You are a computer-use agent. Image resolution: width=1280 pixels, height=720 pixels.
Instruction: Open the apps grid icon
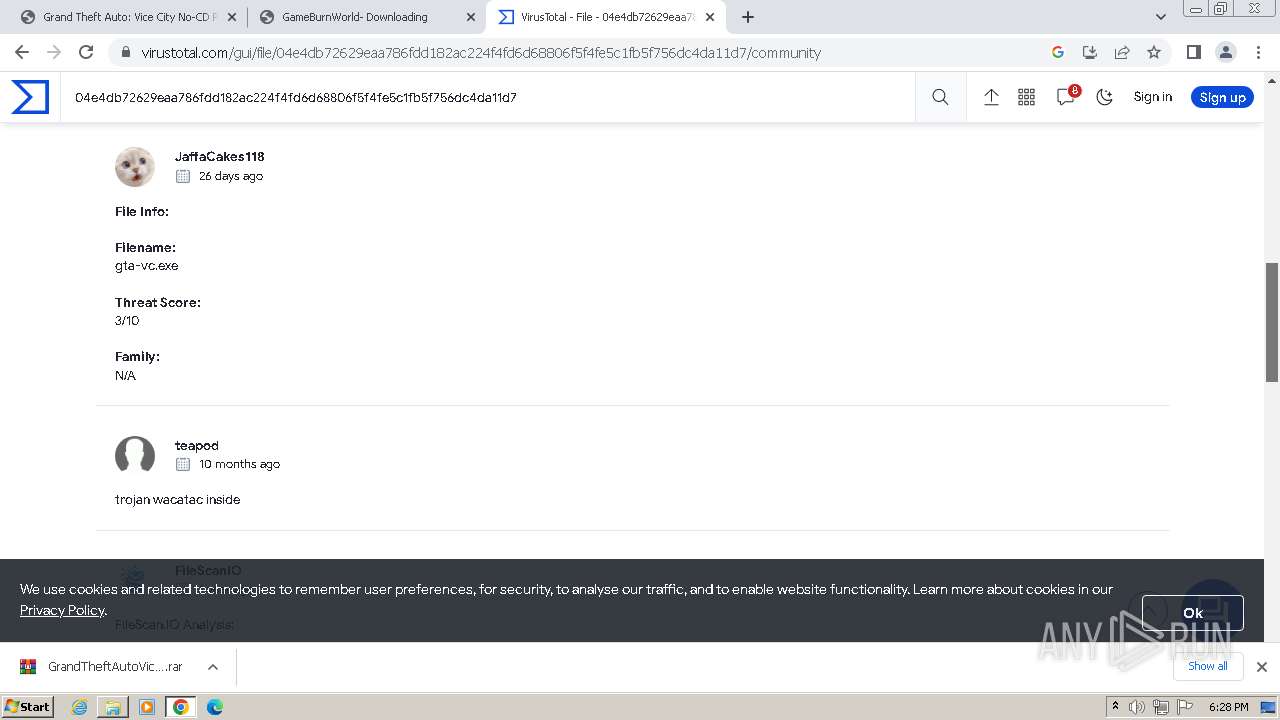1026,97
